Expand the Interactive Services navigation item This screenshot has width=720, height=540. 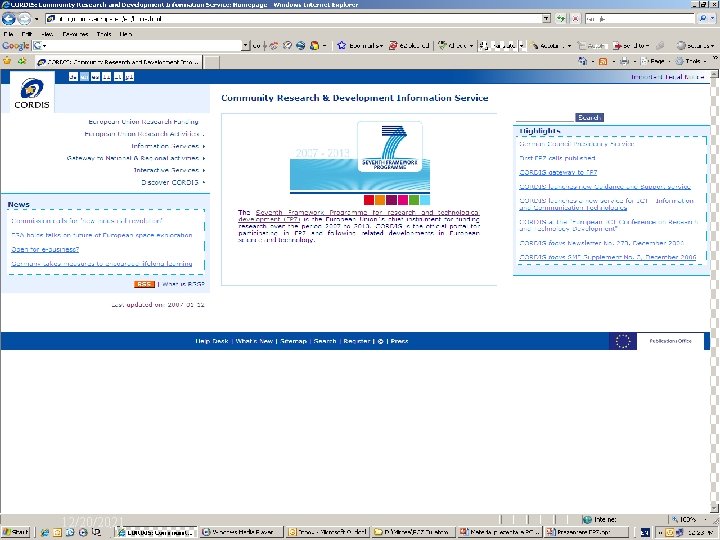pos(169,170)
